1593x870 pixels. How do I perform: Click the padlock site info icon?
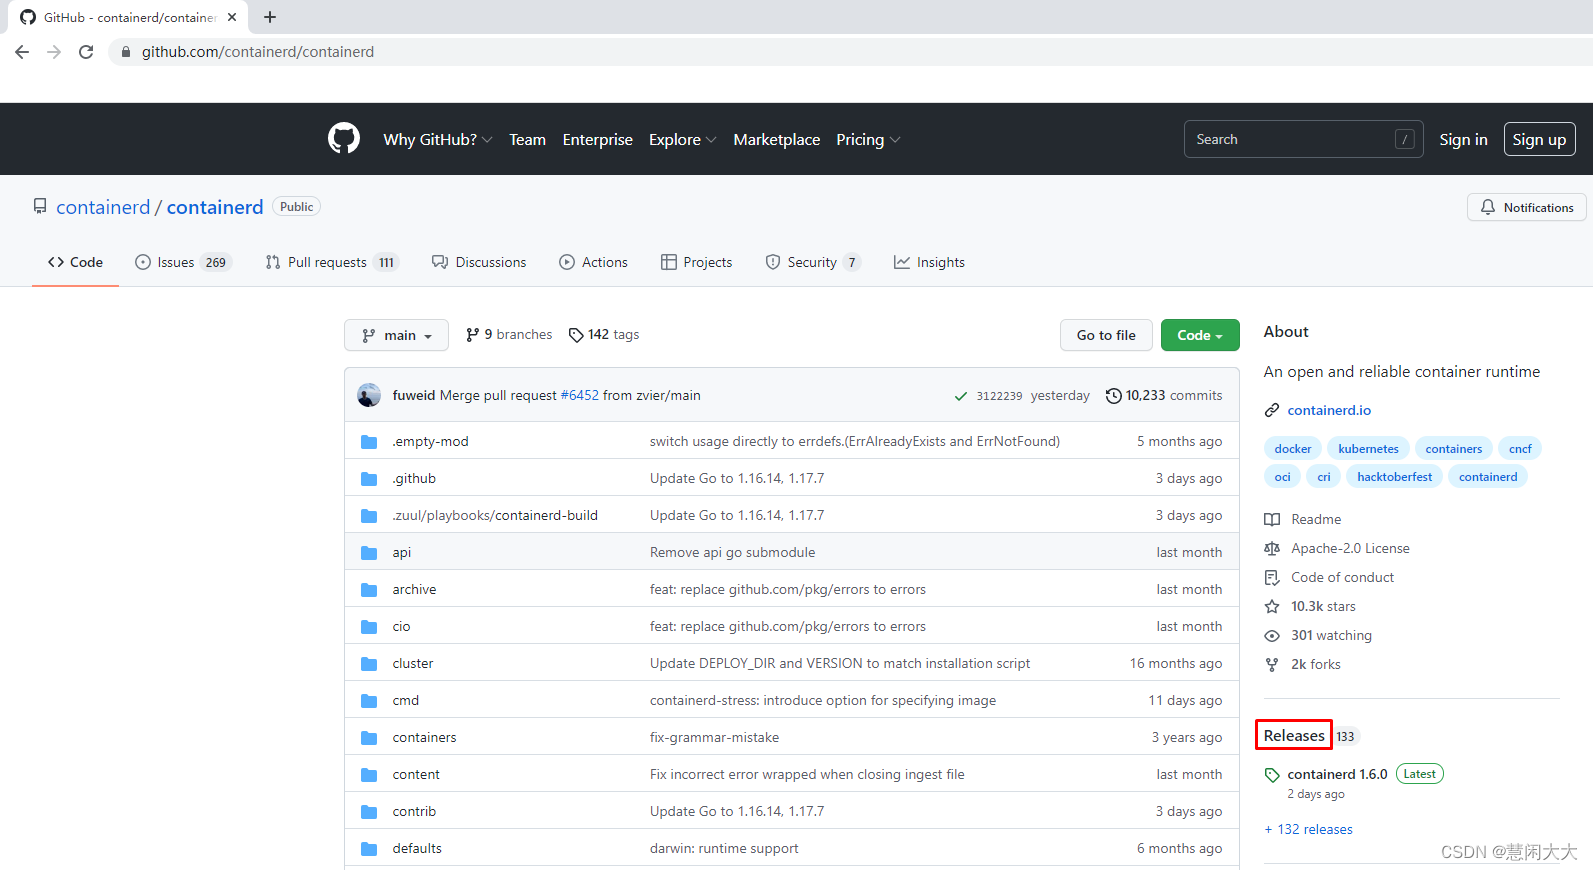pyautogui.click(x=125, y=52)
